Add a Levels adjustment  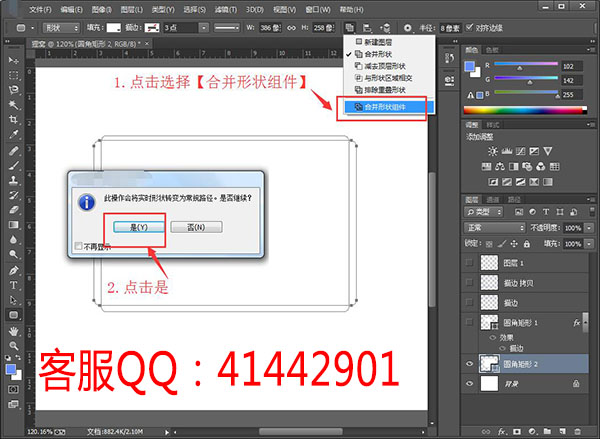click(507, 151)
